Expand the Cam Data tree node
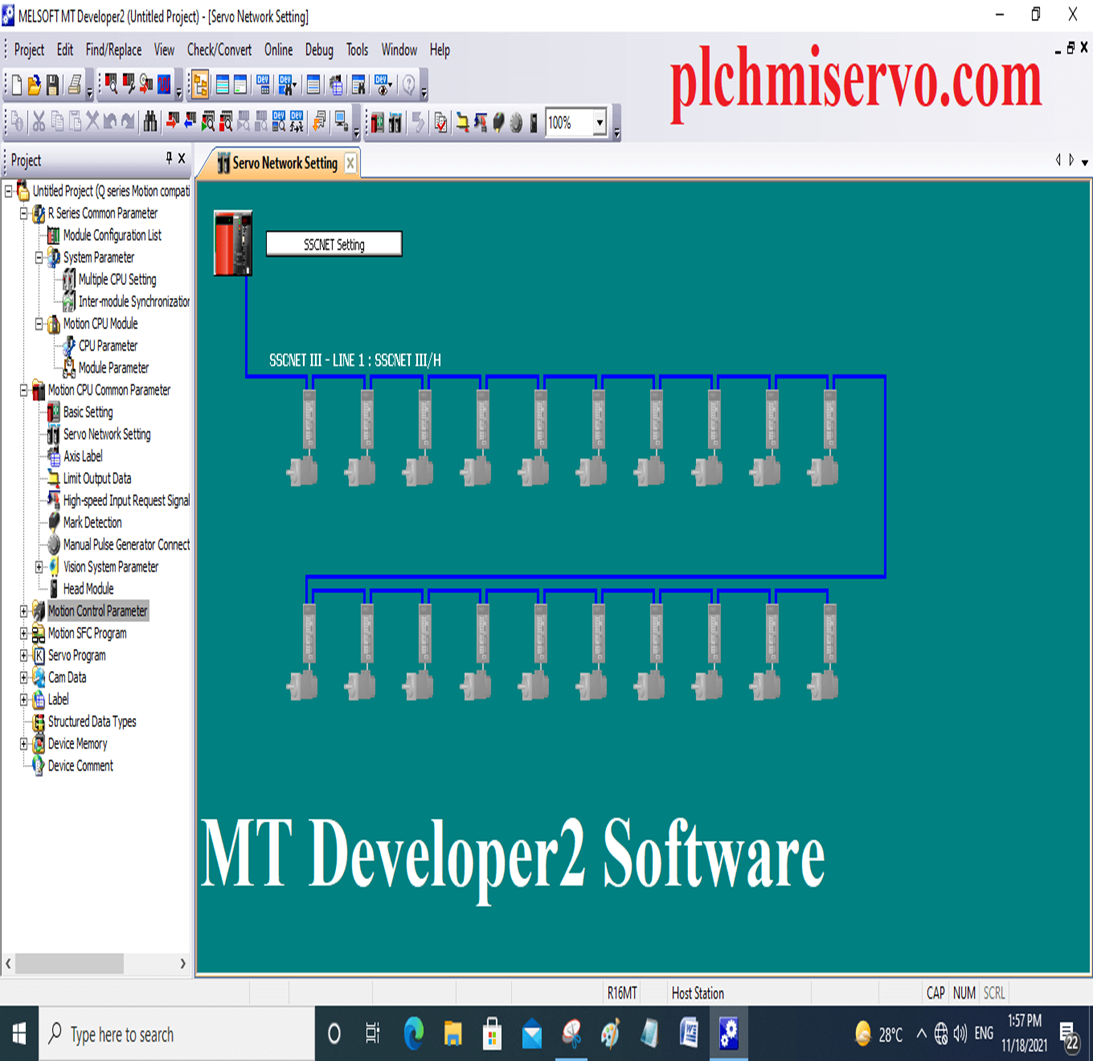 (x=24, y=677)
